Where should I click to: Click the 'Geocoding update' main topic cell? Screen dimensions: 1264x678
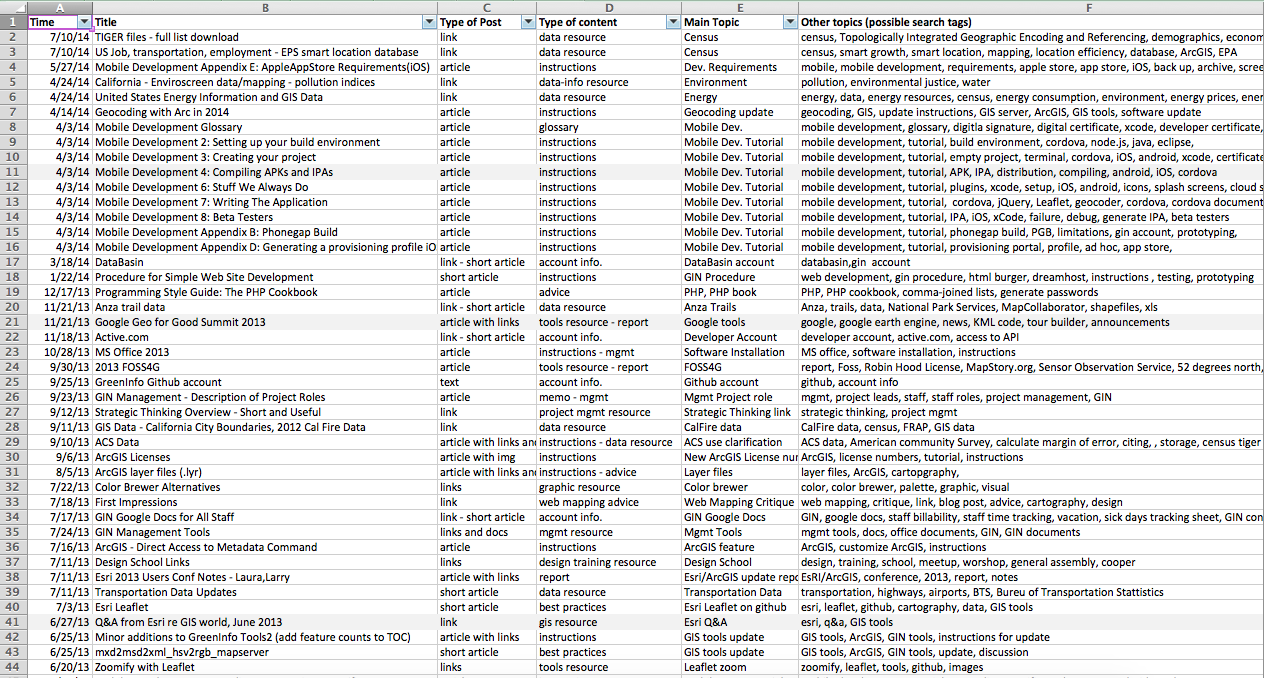[740, 112]
